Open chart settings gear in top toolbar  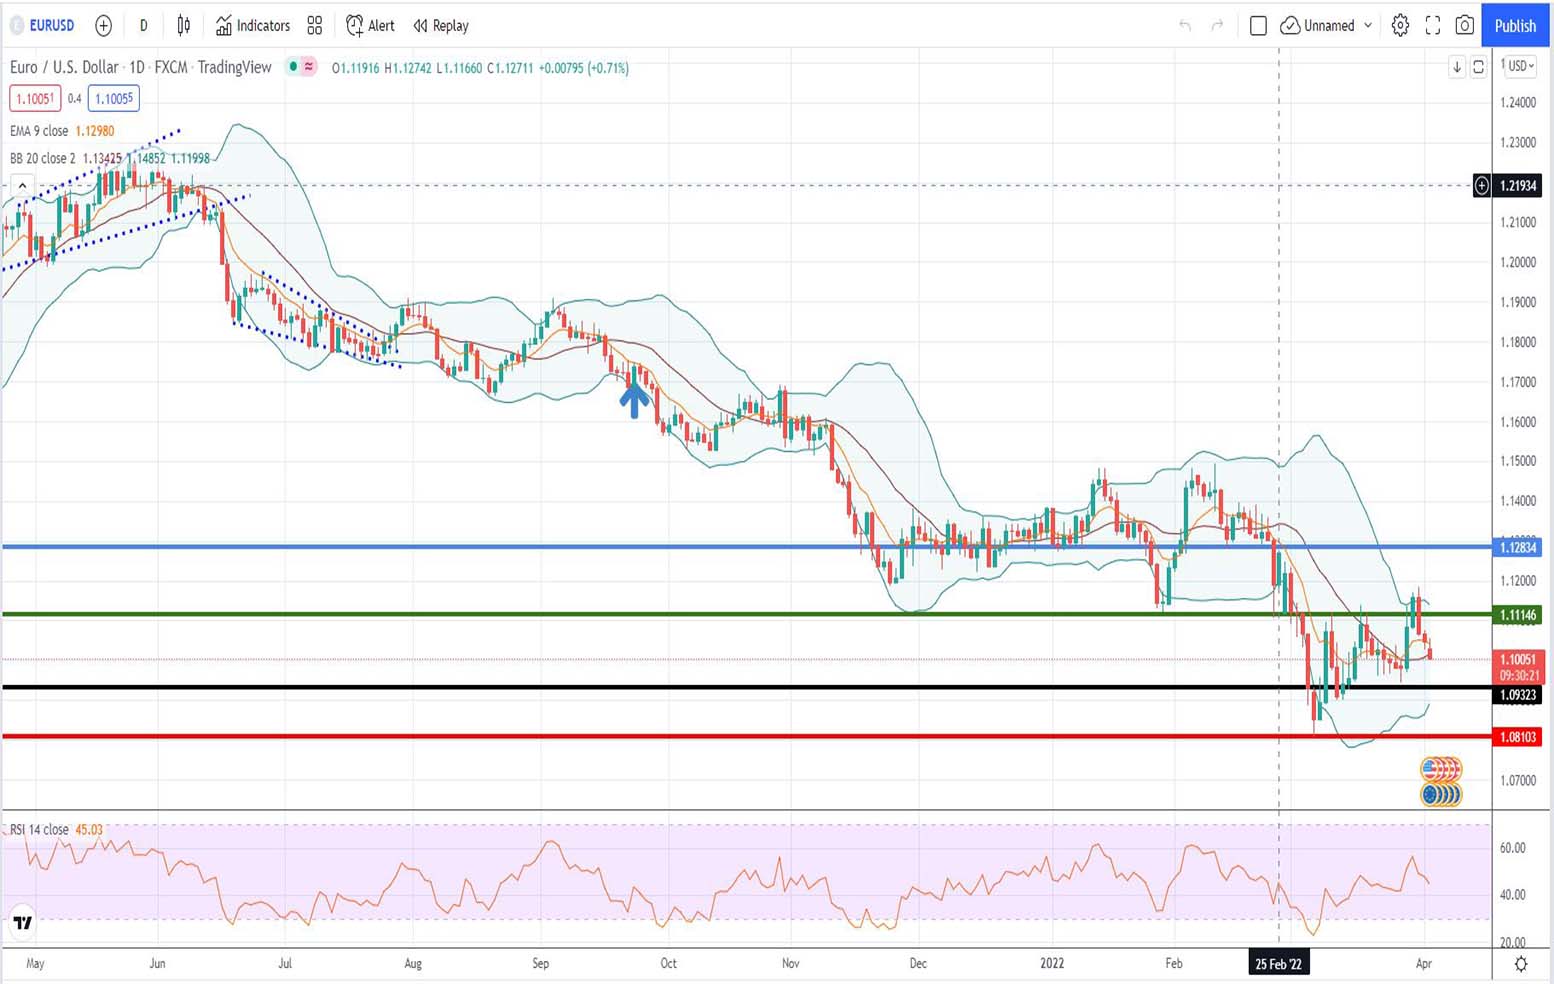pos(1400,26)
